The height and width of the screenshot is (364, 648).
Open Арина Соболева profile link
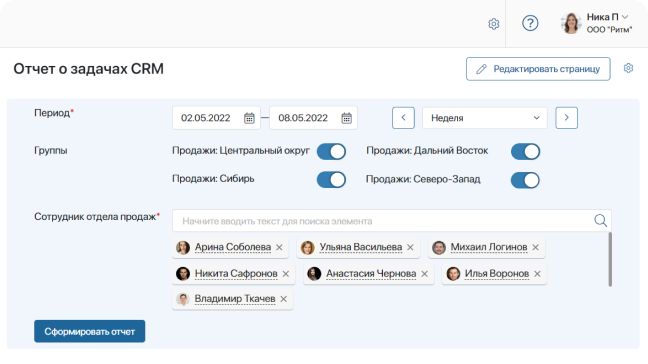233,247
